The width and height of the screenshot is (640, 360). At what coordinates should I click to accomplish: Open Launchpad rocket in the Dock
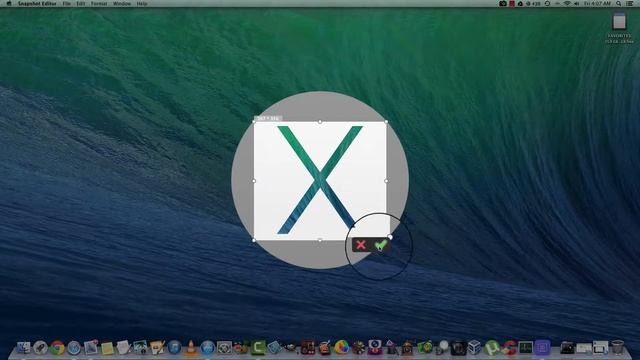click(x=40, y=348)
